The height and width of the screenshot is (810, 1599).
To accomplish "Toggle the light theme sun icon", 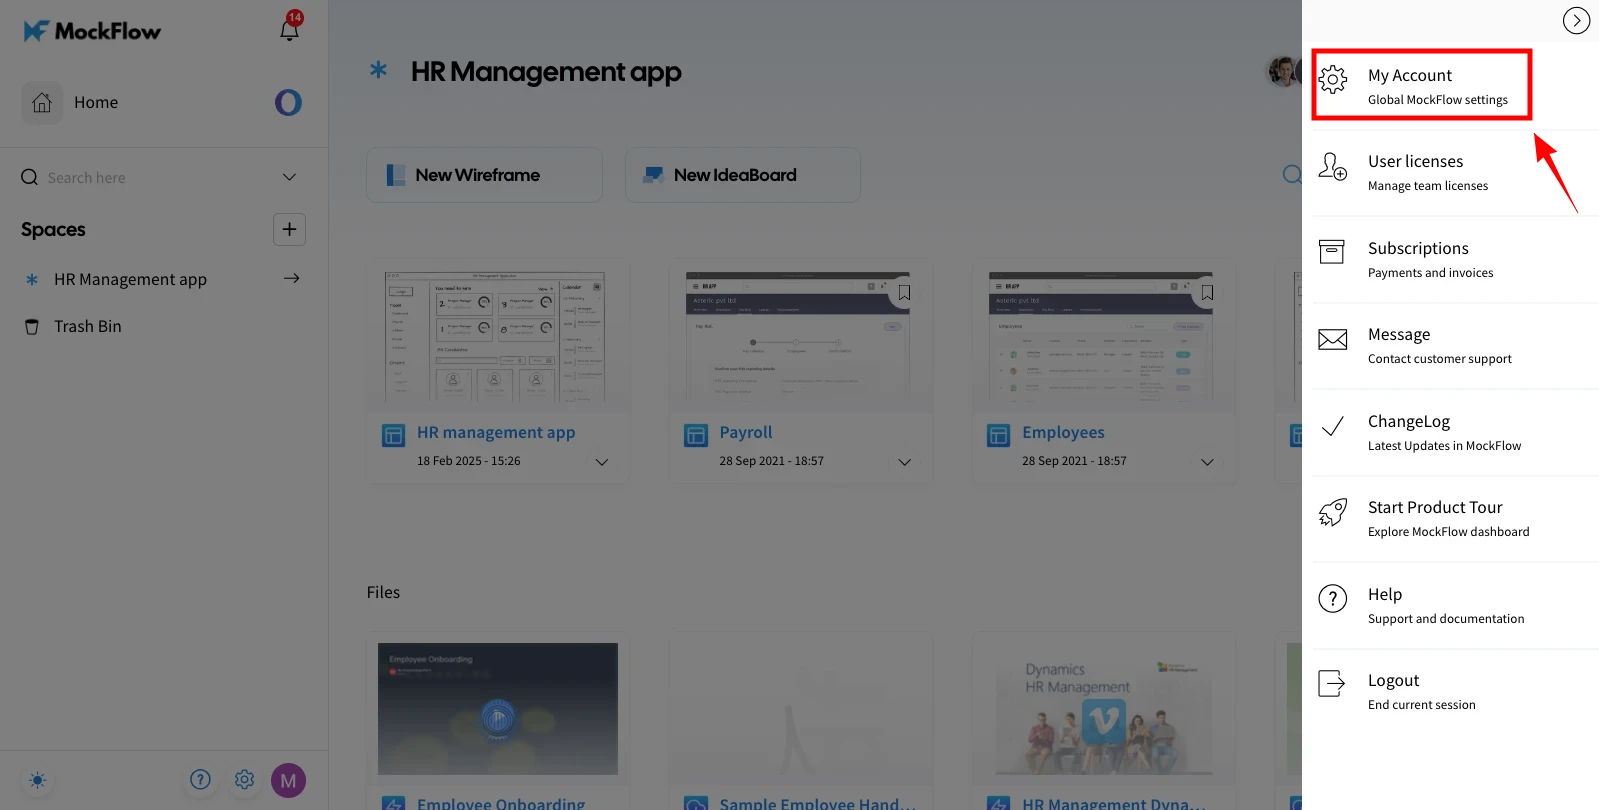I will click(37, 780).
